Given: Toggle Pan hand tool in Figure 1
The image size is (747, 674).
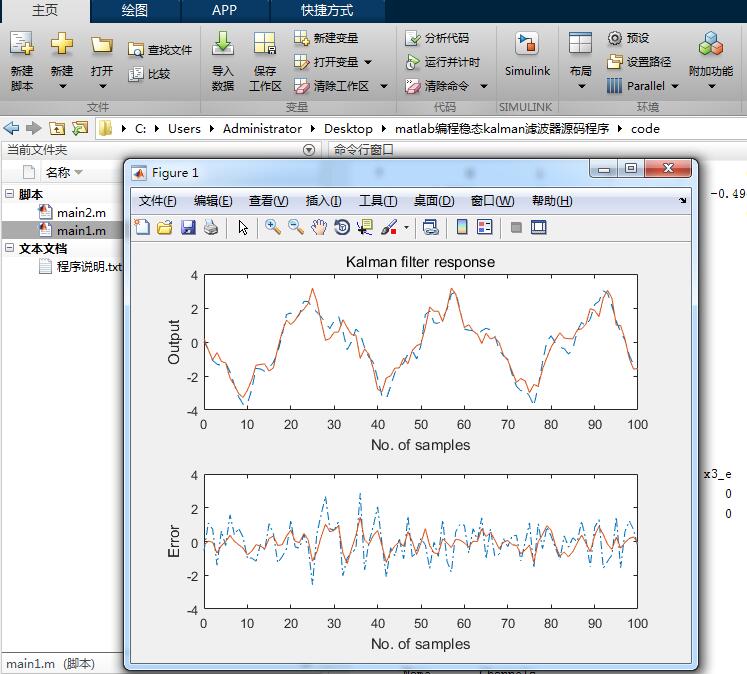Looking at the screenshot, I should point(319,227).
